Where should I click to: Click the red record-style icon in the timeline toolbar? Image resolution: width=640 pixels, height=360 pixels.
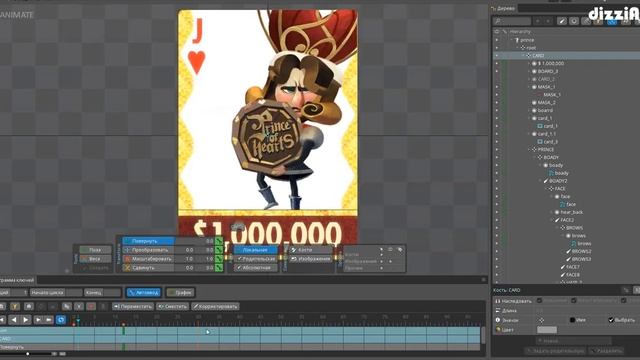click(91, 306)
